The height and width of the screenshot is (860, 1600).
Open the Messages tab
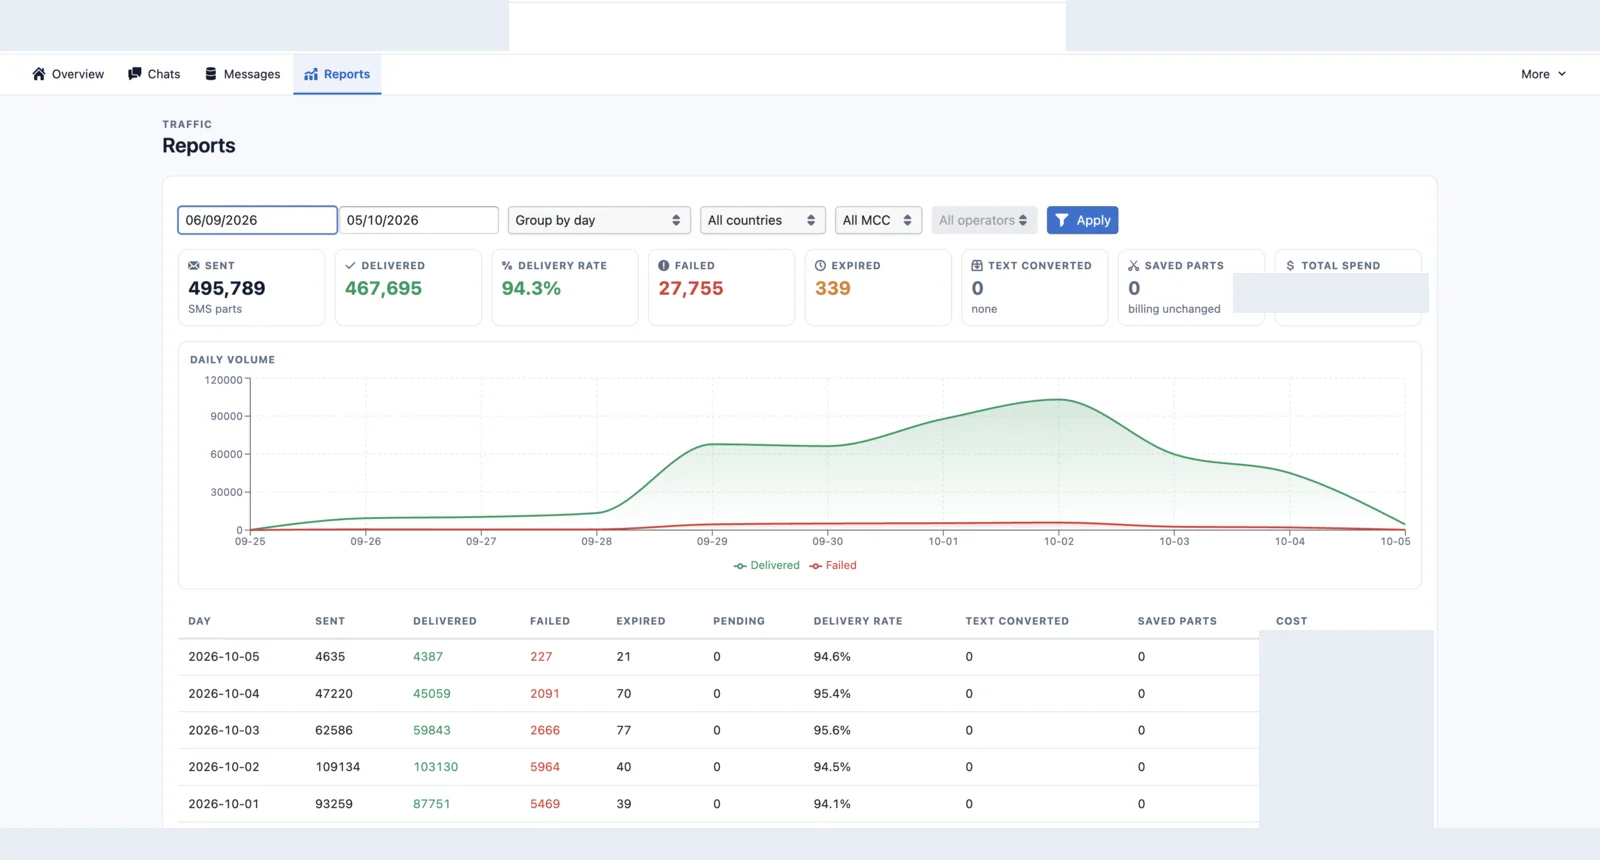tap(242, 74)
